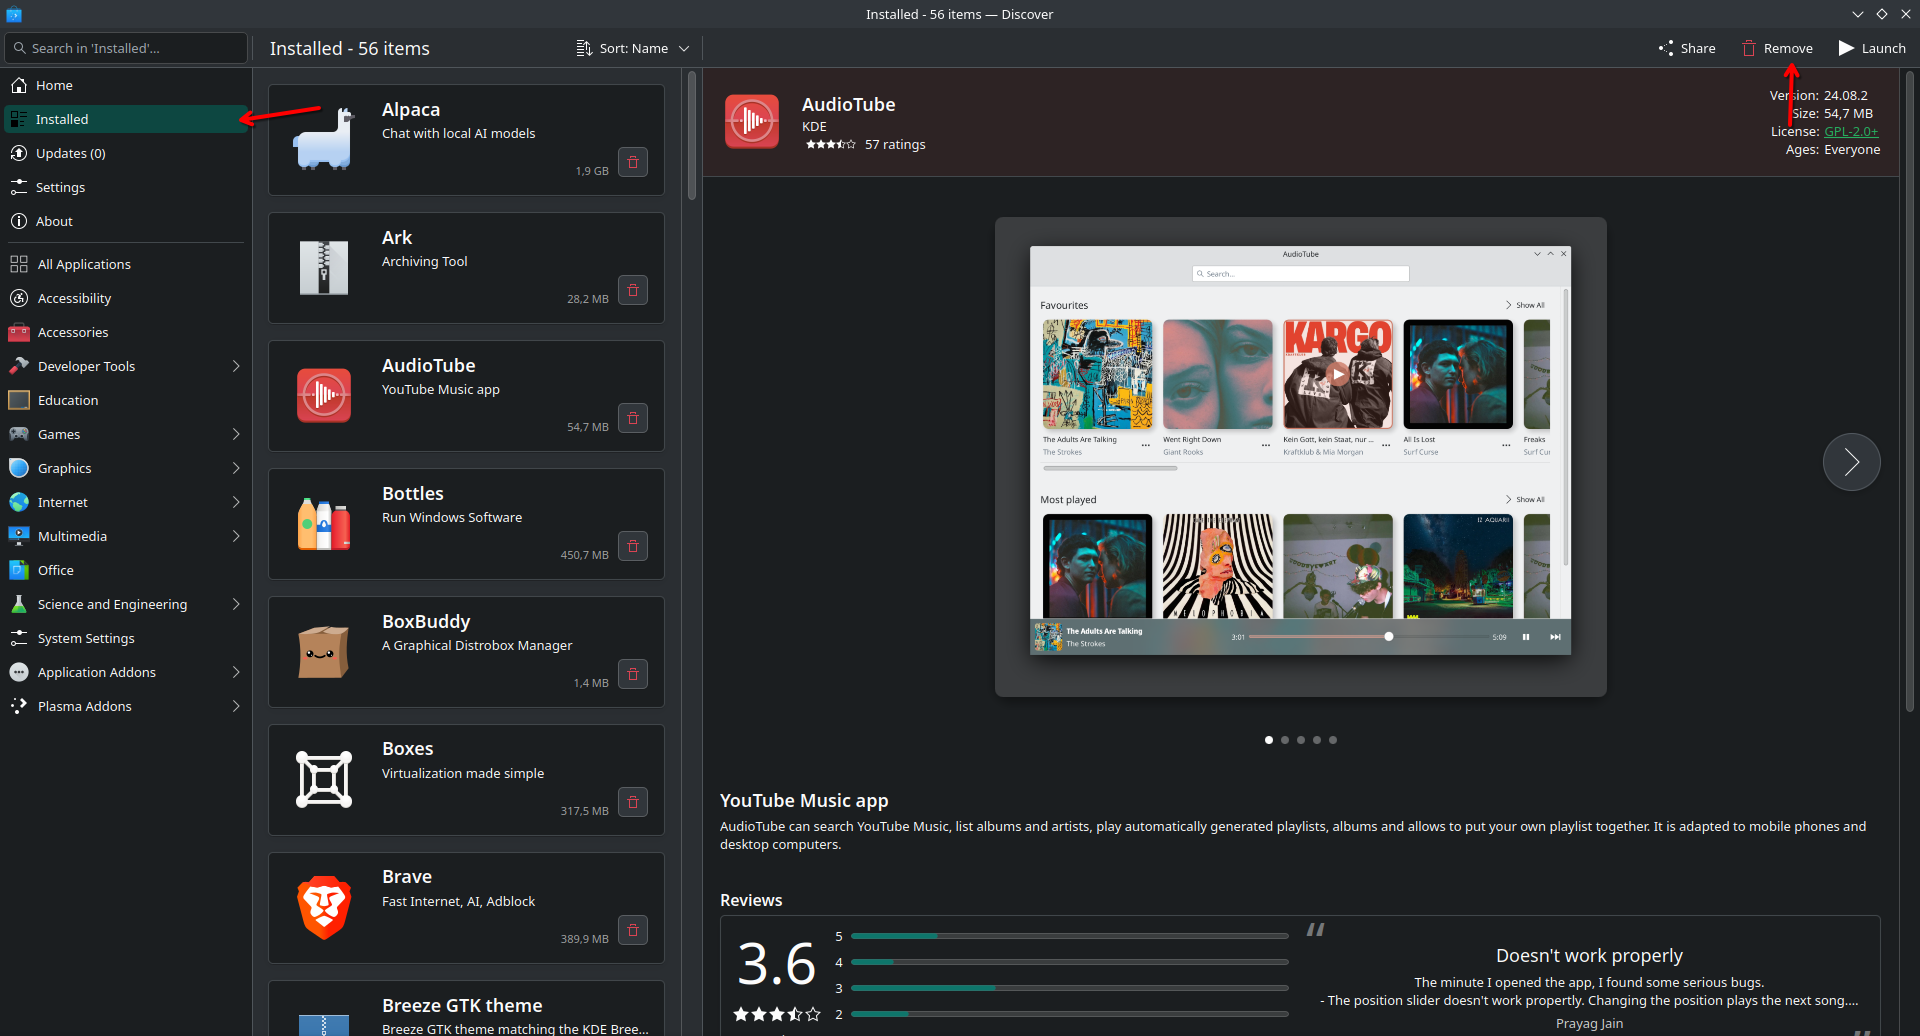
Task: Expand the Games category arrow
Action: (236, 434)
